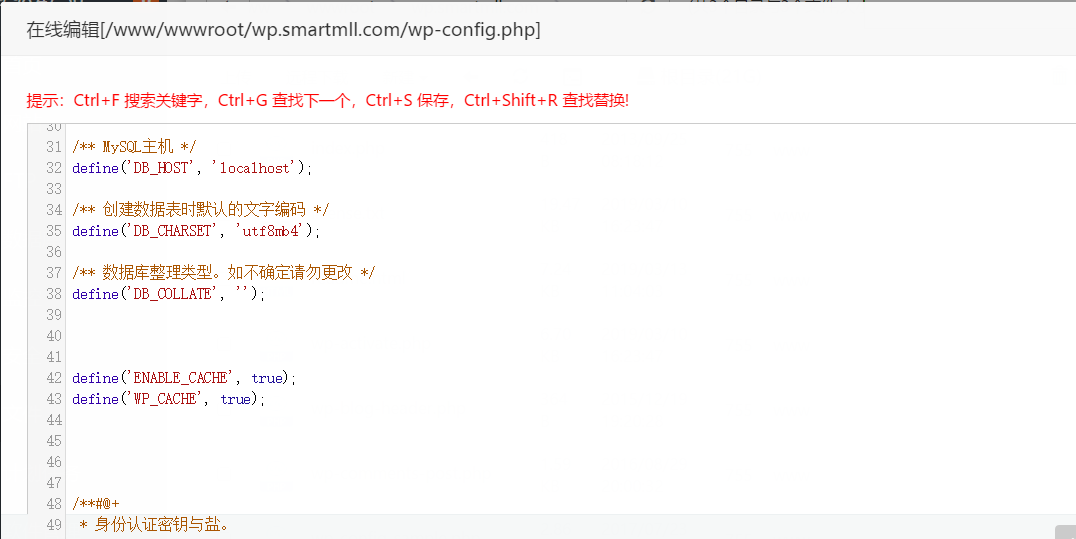Click empty line 40 in the editor
Viewport: 1076px width, 539px height.
click(300, 336)
